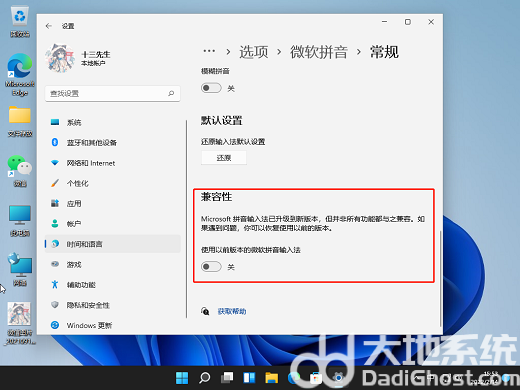Click Settings gear on the taskbar
The width and height of the screenshot is (520, 390).
[338, 378]
